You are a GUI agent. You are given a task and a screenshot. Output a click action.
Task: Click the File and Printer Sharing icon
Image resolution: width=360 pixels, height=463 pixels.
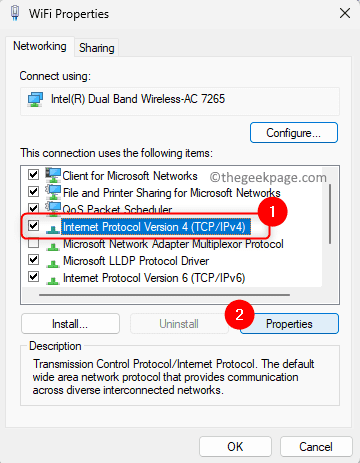click(x=53, y=192)
